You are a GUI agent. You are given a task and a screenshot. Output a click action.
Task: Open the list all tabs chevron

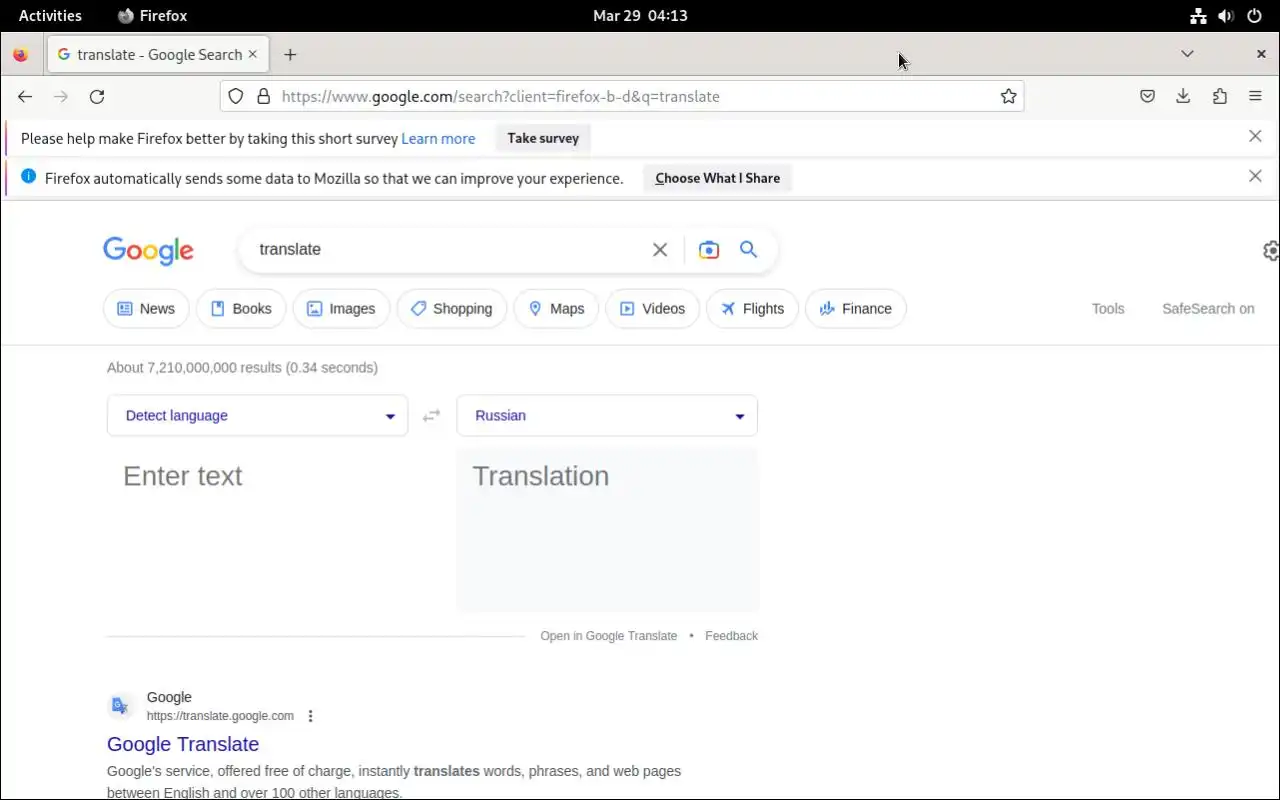coord(1187,54)
